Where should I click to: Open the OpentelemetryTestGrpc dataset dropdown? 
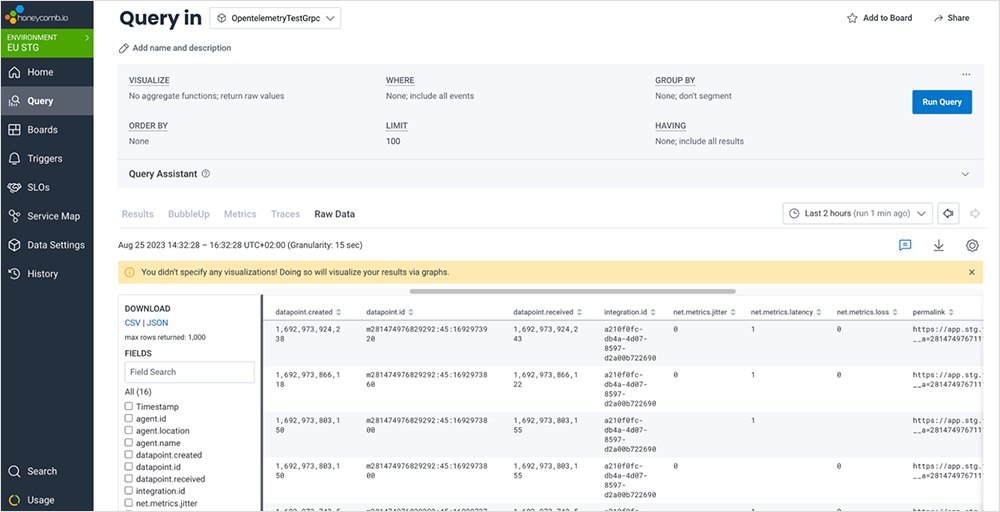point(276,18)
